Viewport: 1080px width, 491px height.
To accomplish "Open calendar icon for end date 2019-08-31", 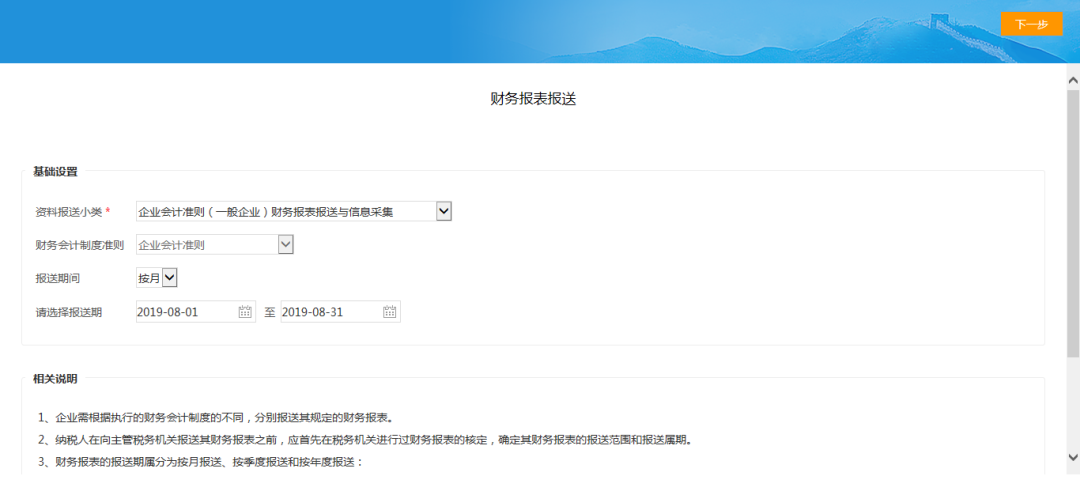I will tap(389, 312).
